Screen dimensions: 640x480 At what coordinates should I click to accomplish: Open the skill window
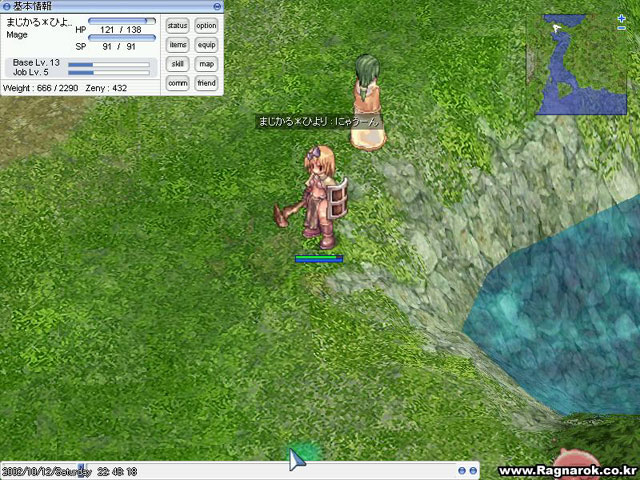click(178, 64)
